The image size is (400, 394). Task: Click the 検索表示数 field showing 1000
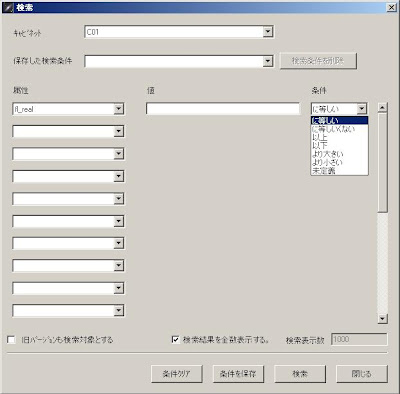(x=359, y=339)
